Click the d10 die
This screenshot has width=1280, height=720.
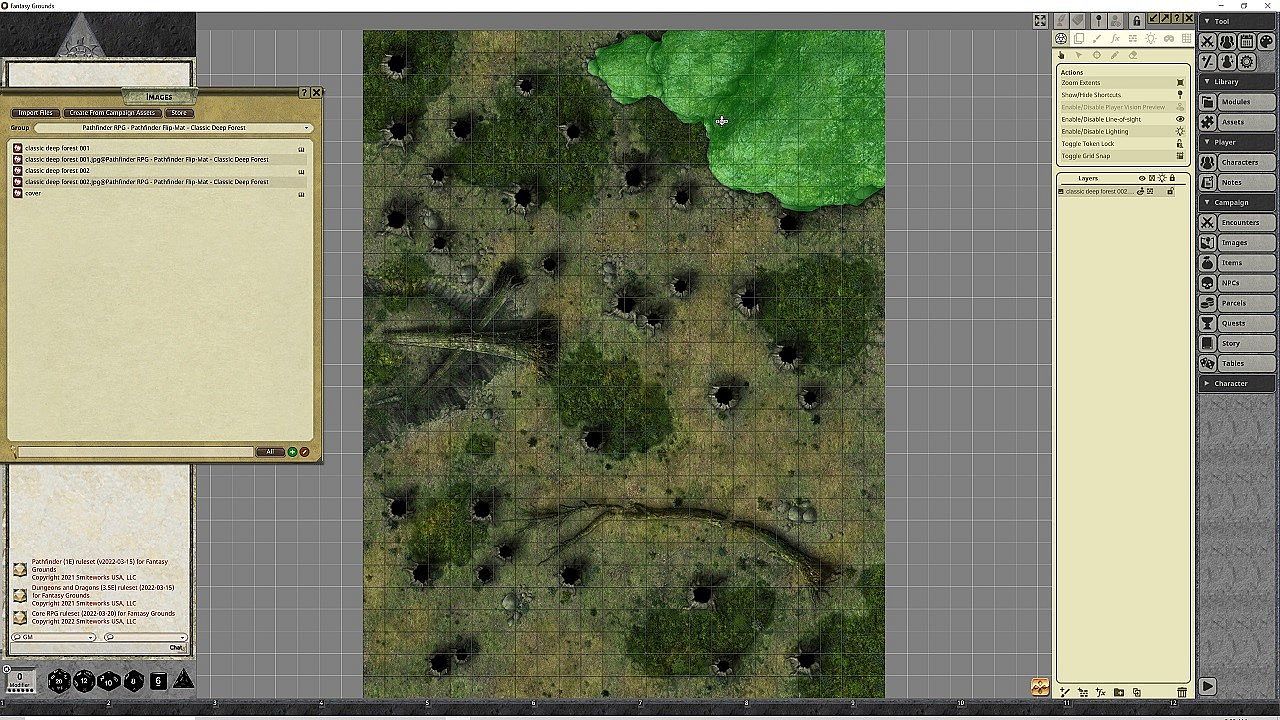pos(109,681)
